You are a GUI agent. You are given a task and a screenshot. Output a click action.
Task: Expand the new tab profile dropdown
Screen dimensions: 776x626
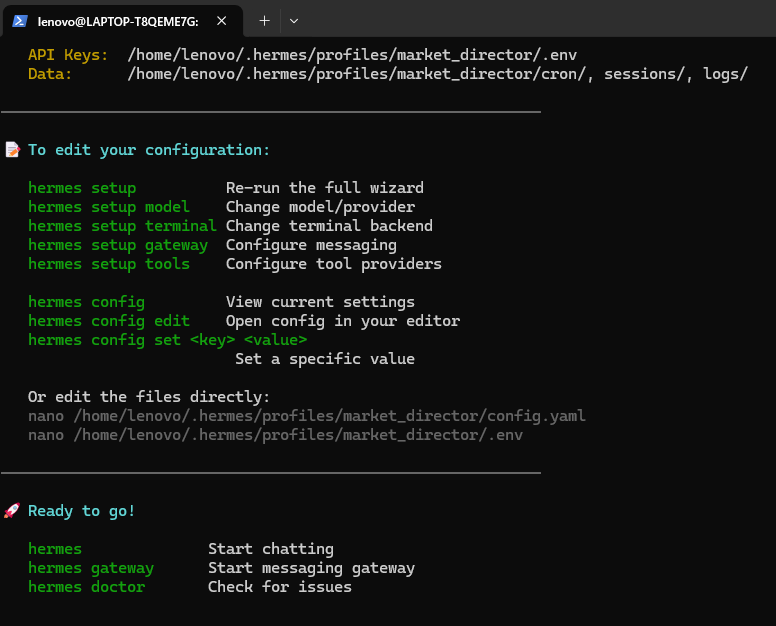293,20
